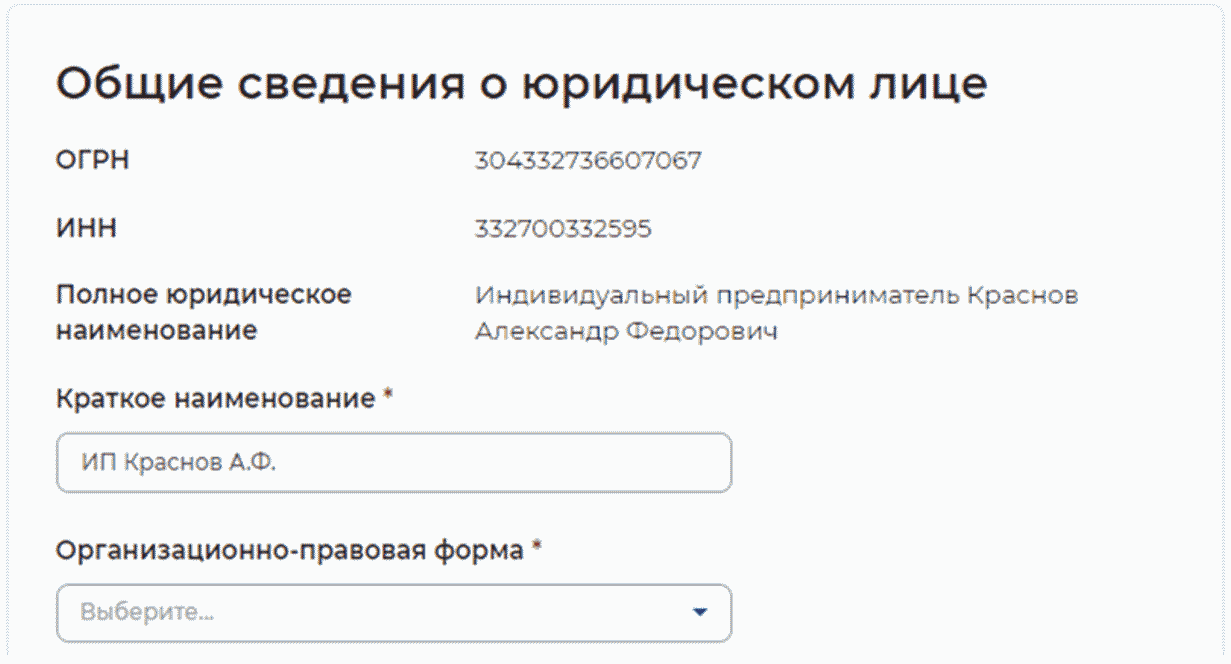Click the ОГРН label
This screenshot has height=664, width=1231.
tap(92, 160)
